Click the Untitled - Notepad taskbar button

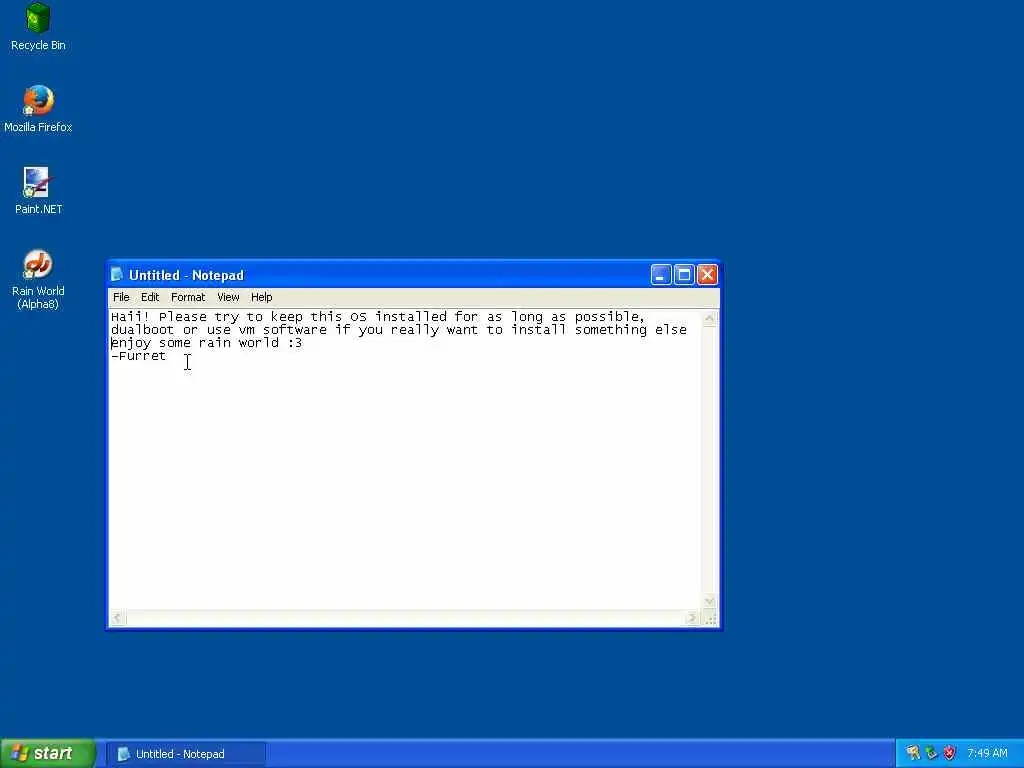coord(186,754)
